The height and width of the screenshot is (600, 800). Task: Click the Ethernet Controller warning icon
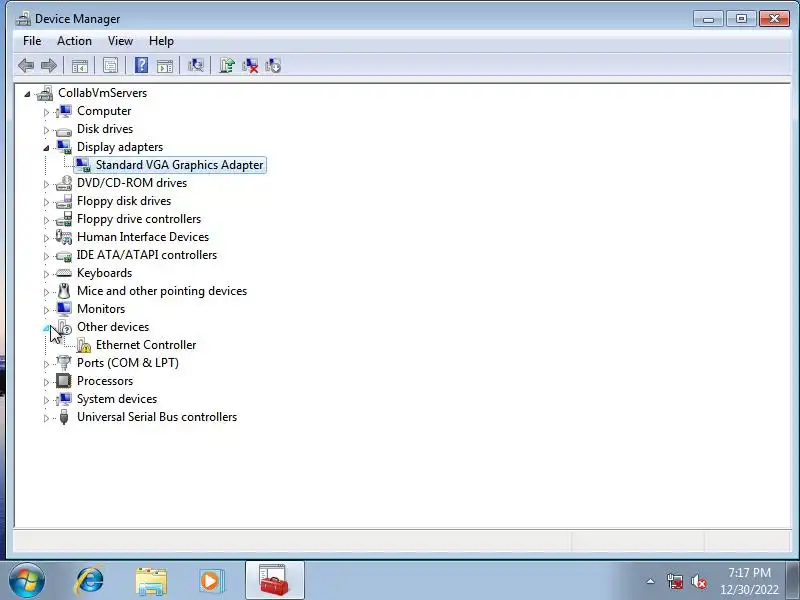pyautogui.click(x=84, y=345)
